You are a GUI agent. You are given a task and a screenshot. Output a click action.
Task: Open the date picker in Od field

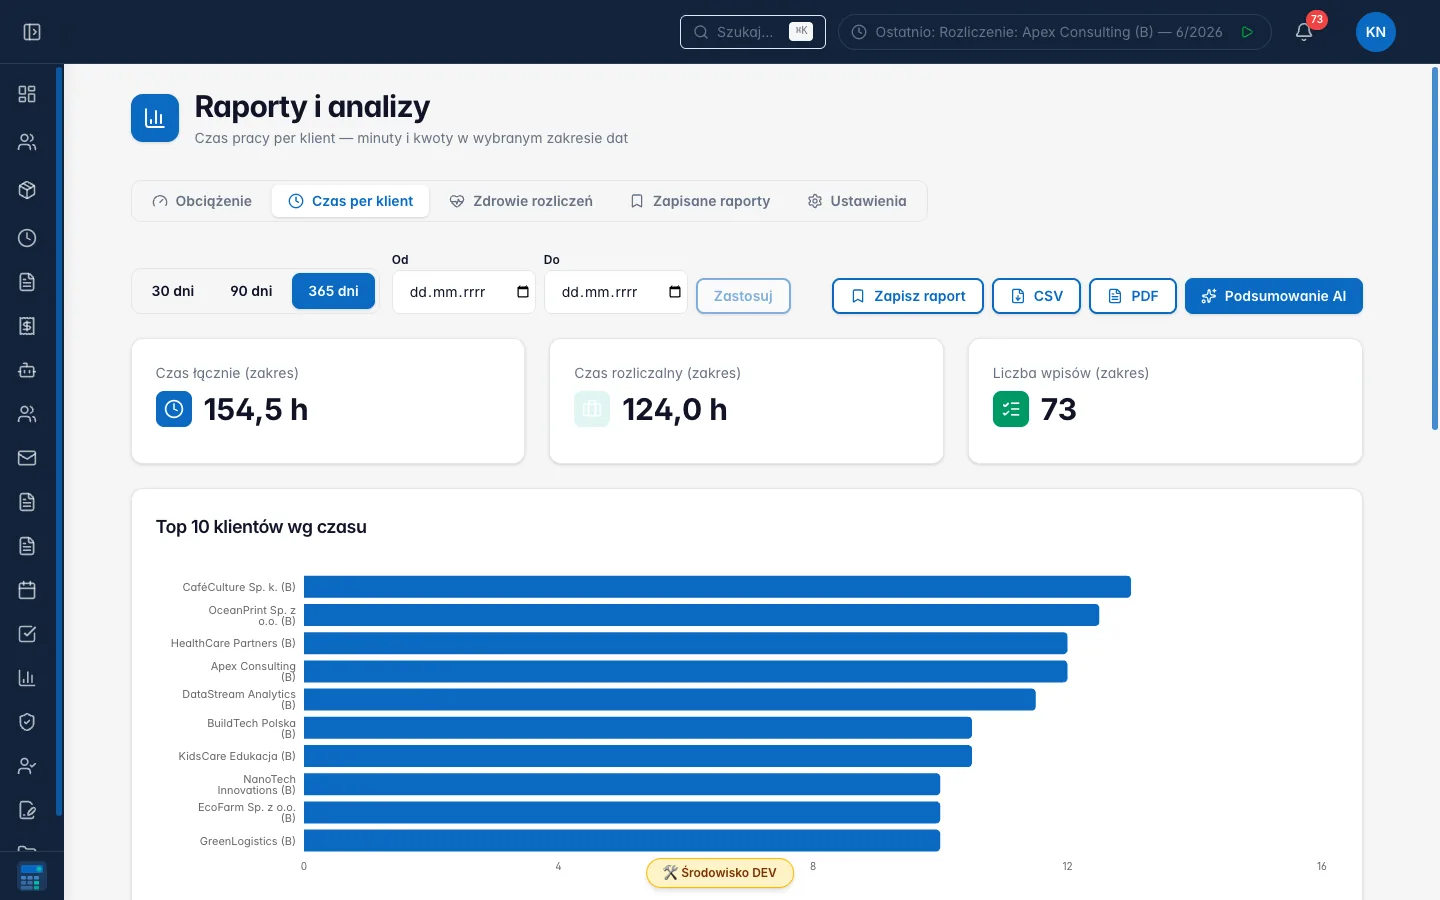(523, 292)
